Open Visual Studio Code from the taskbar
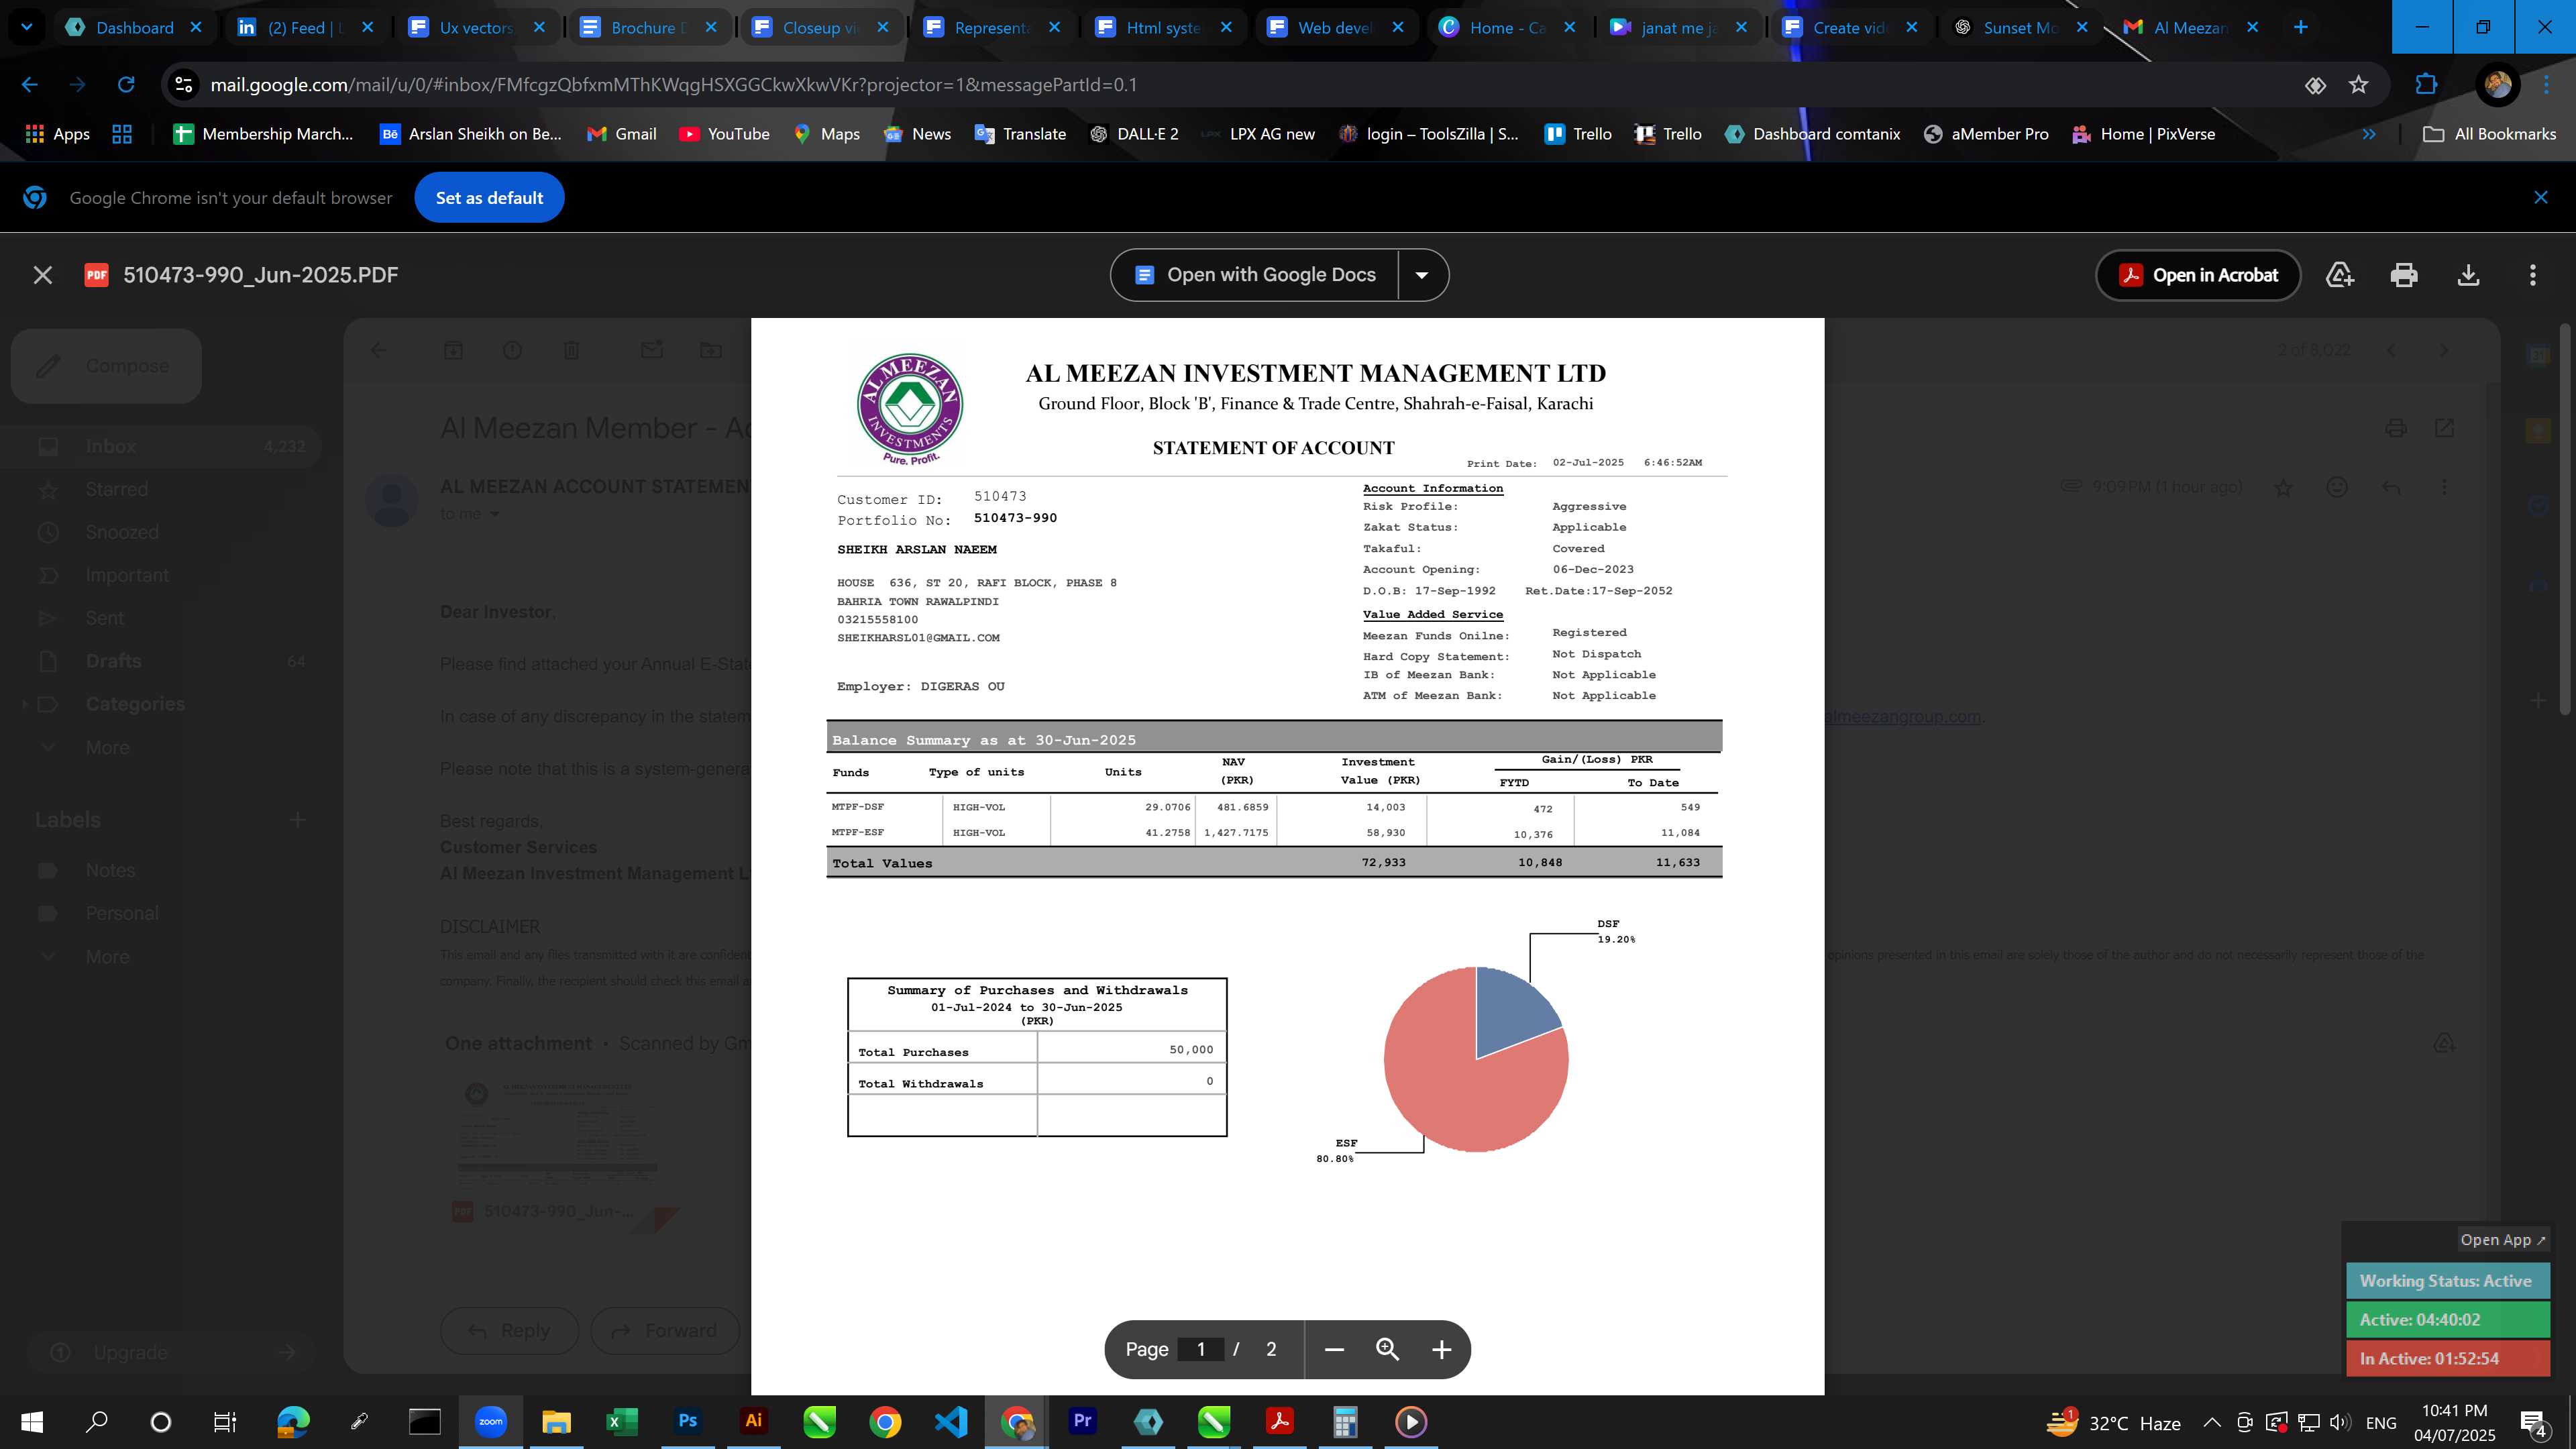2576x1449 pixels. (x=951, y=1422)
